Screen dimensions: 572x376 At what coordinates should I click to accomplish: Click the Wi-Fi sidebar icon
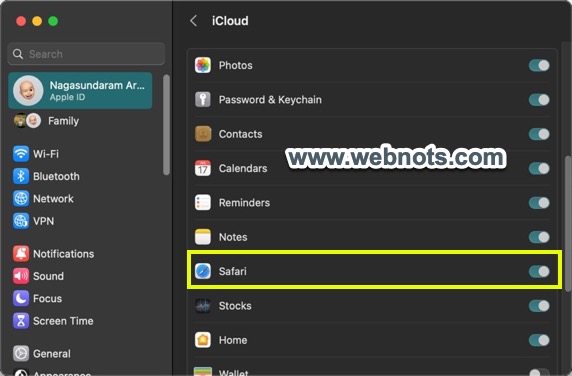21,154
